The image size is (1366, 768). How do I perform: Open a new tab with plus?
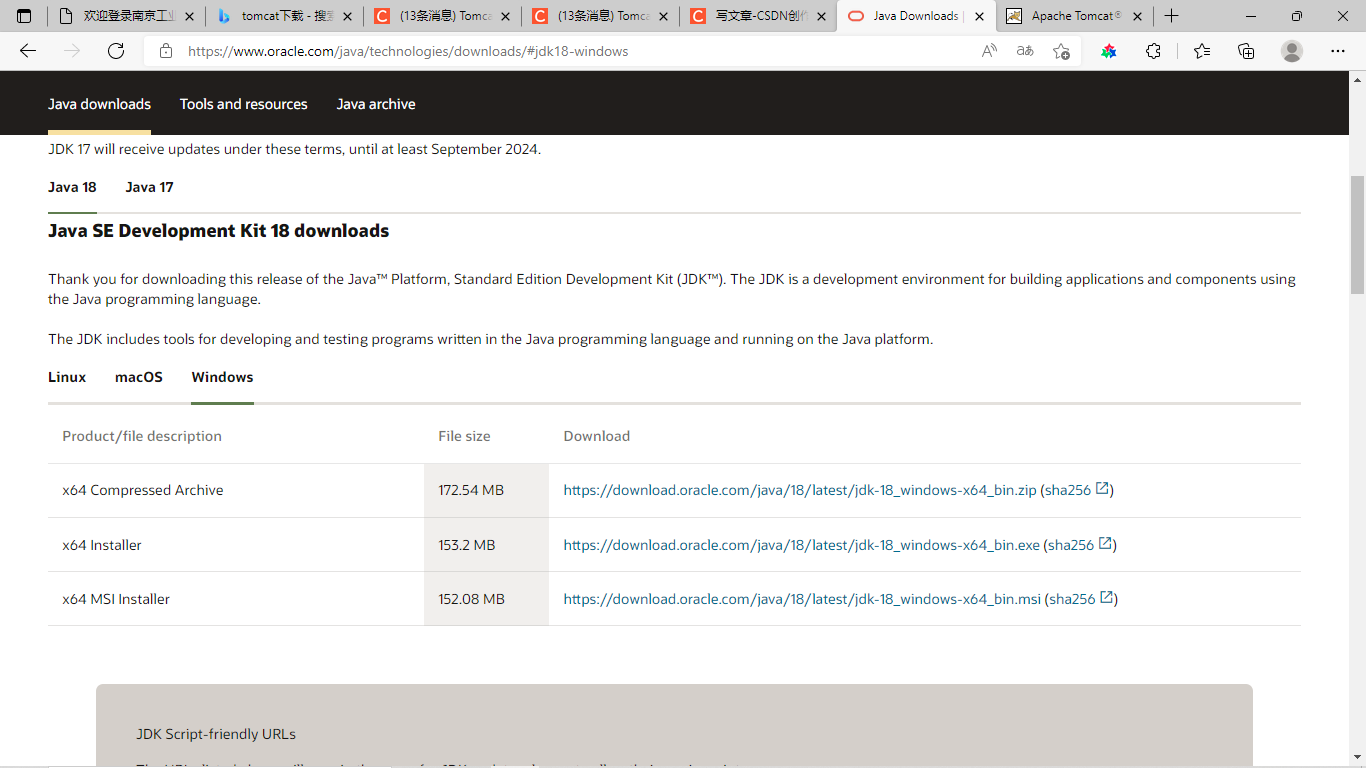[x=1172, y=16]
